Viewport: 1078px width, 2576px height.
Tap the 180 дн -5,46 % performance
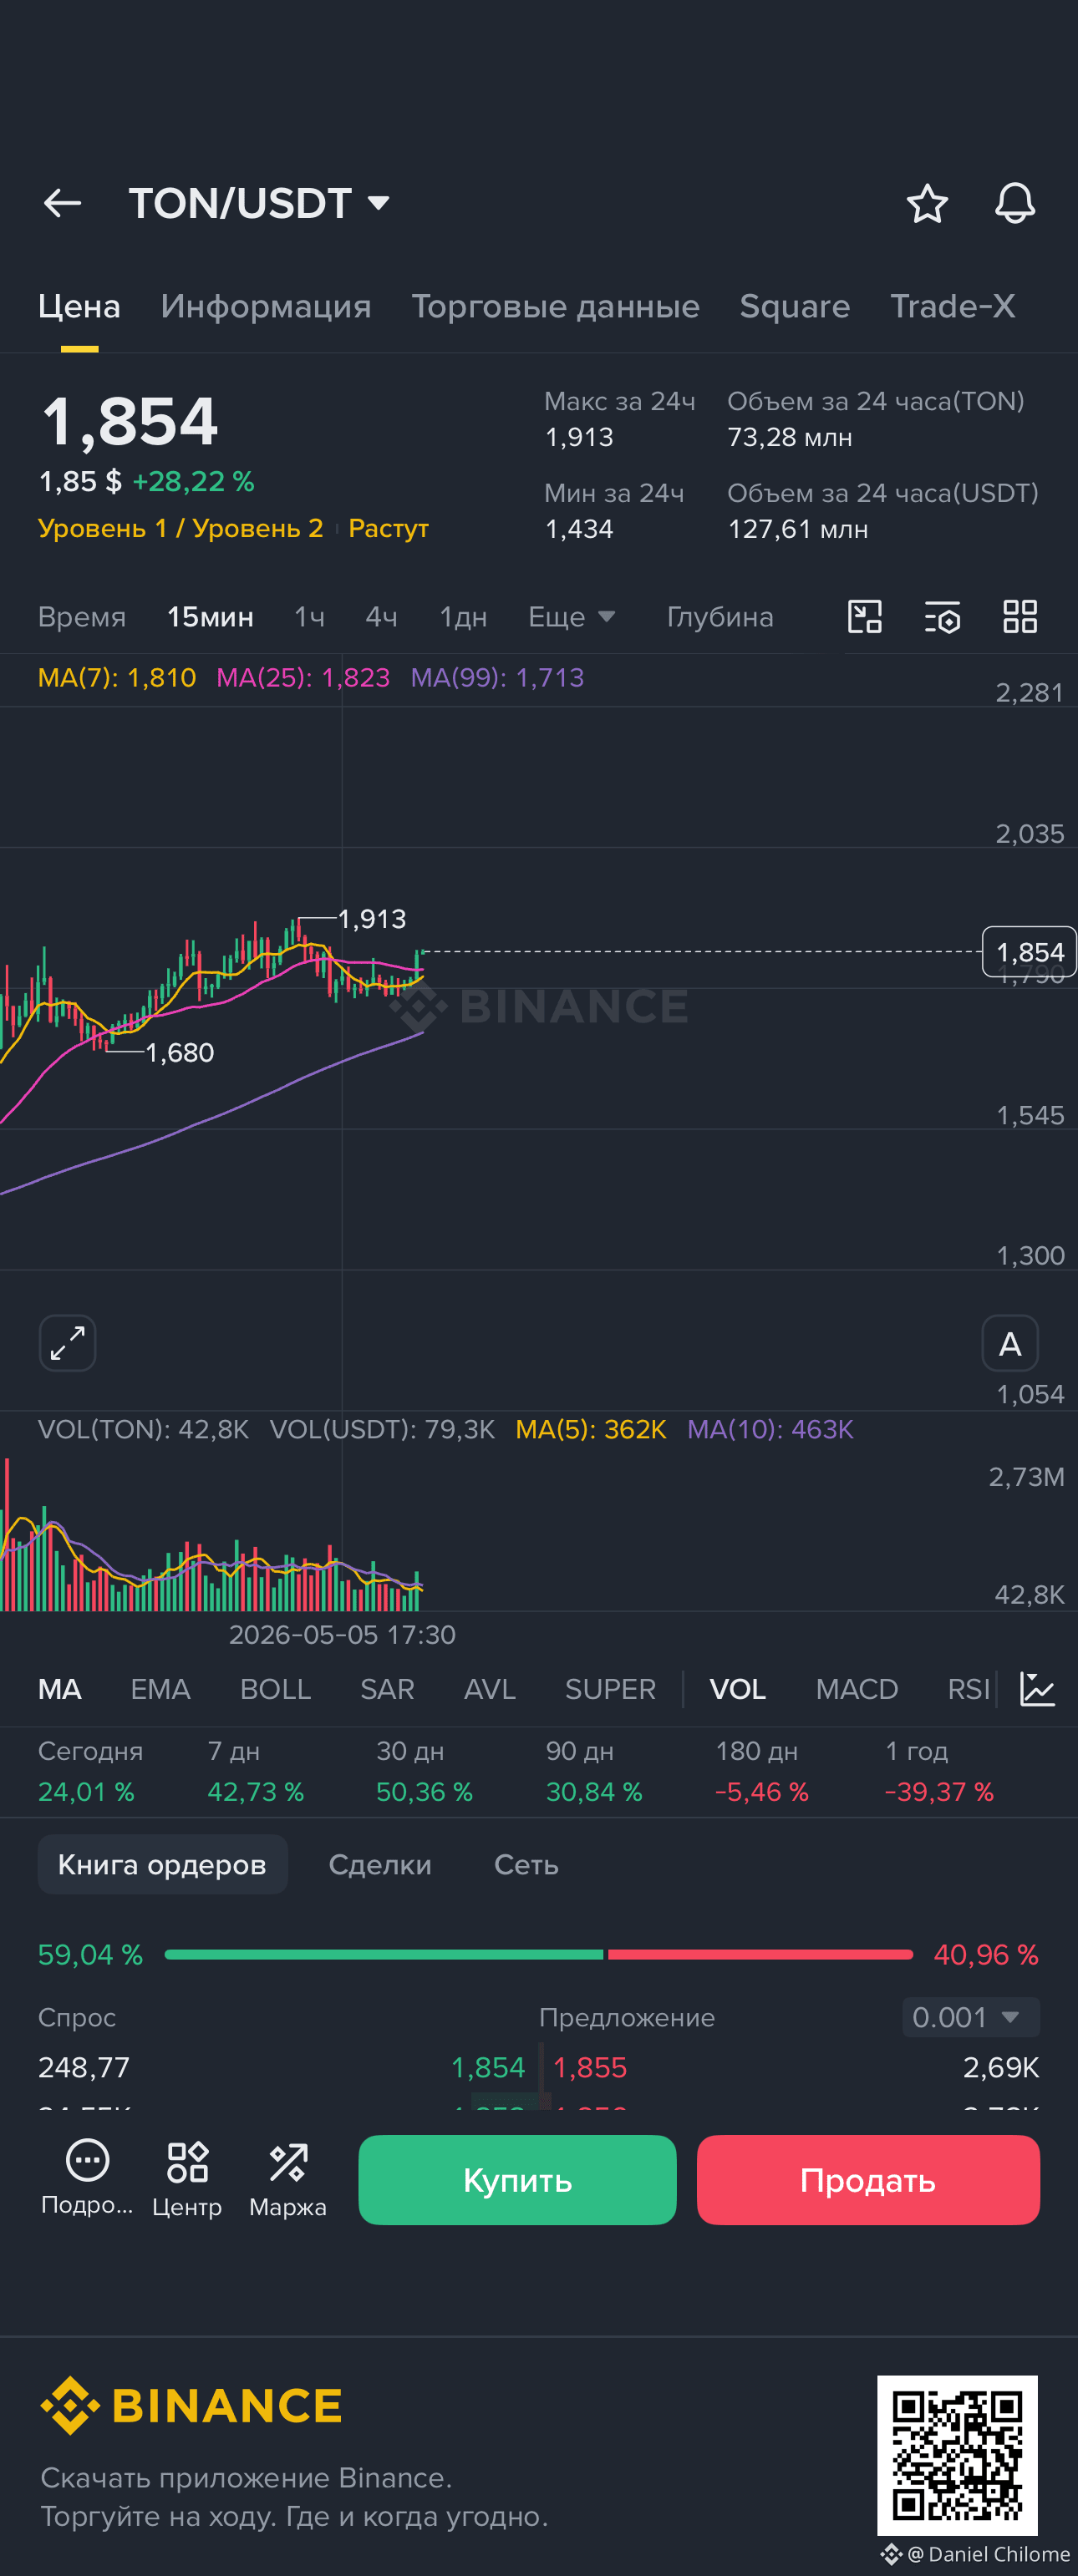click(x=762, y=1771)
